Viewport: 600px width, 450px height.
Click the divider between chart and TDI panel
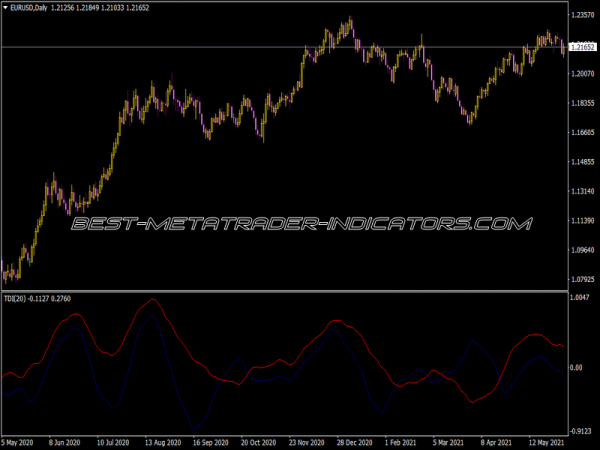280,291
